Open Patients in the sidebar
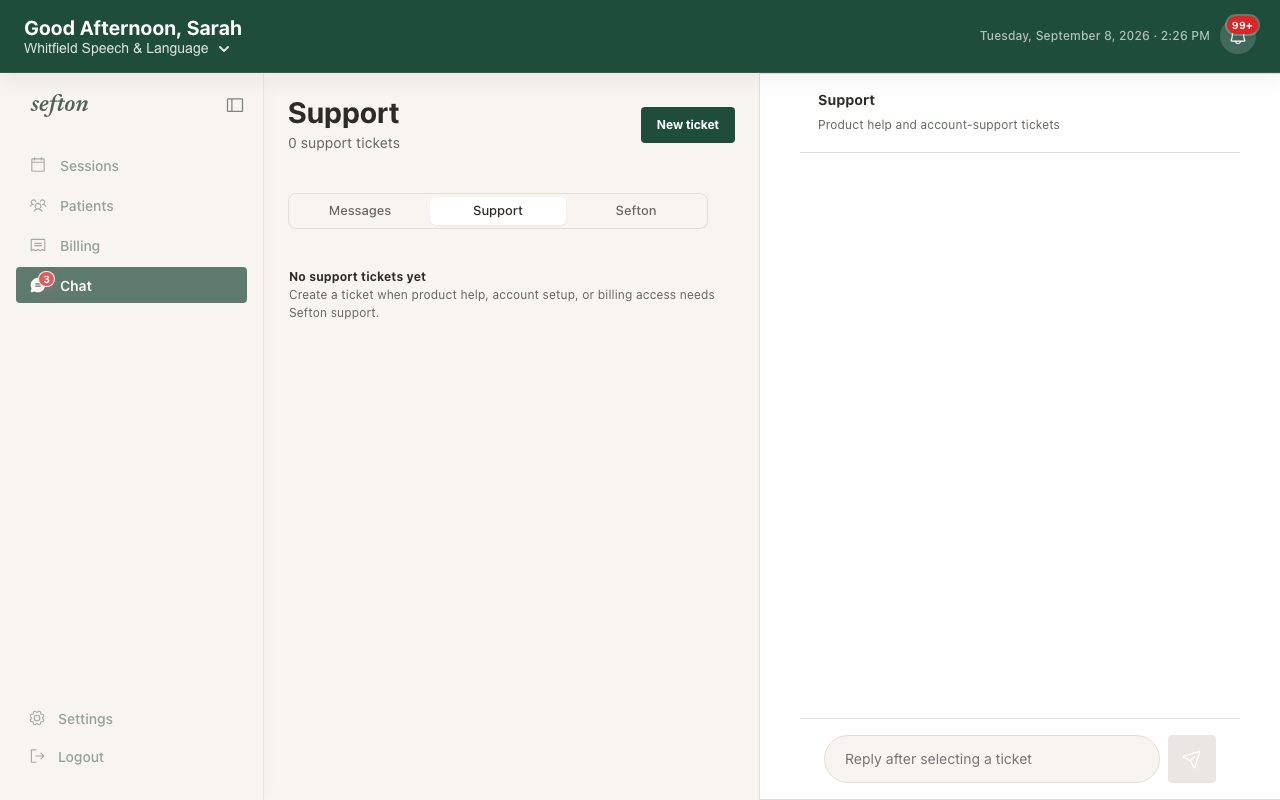 (x=131, y=206)
